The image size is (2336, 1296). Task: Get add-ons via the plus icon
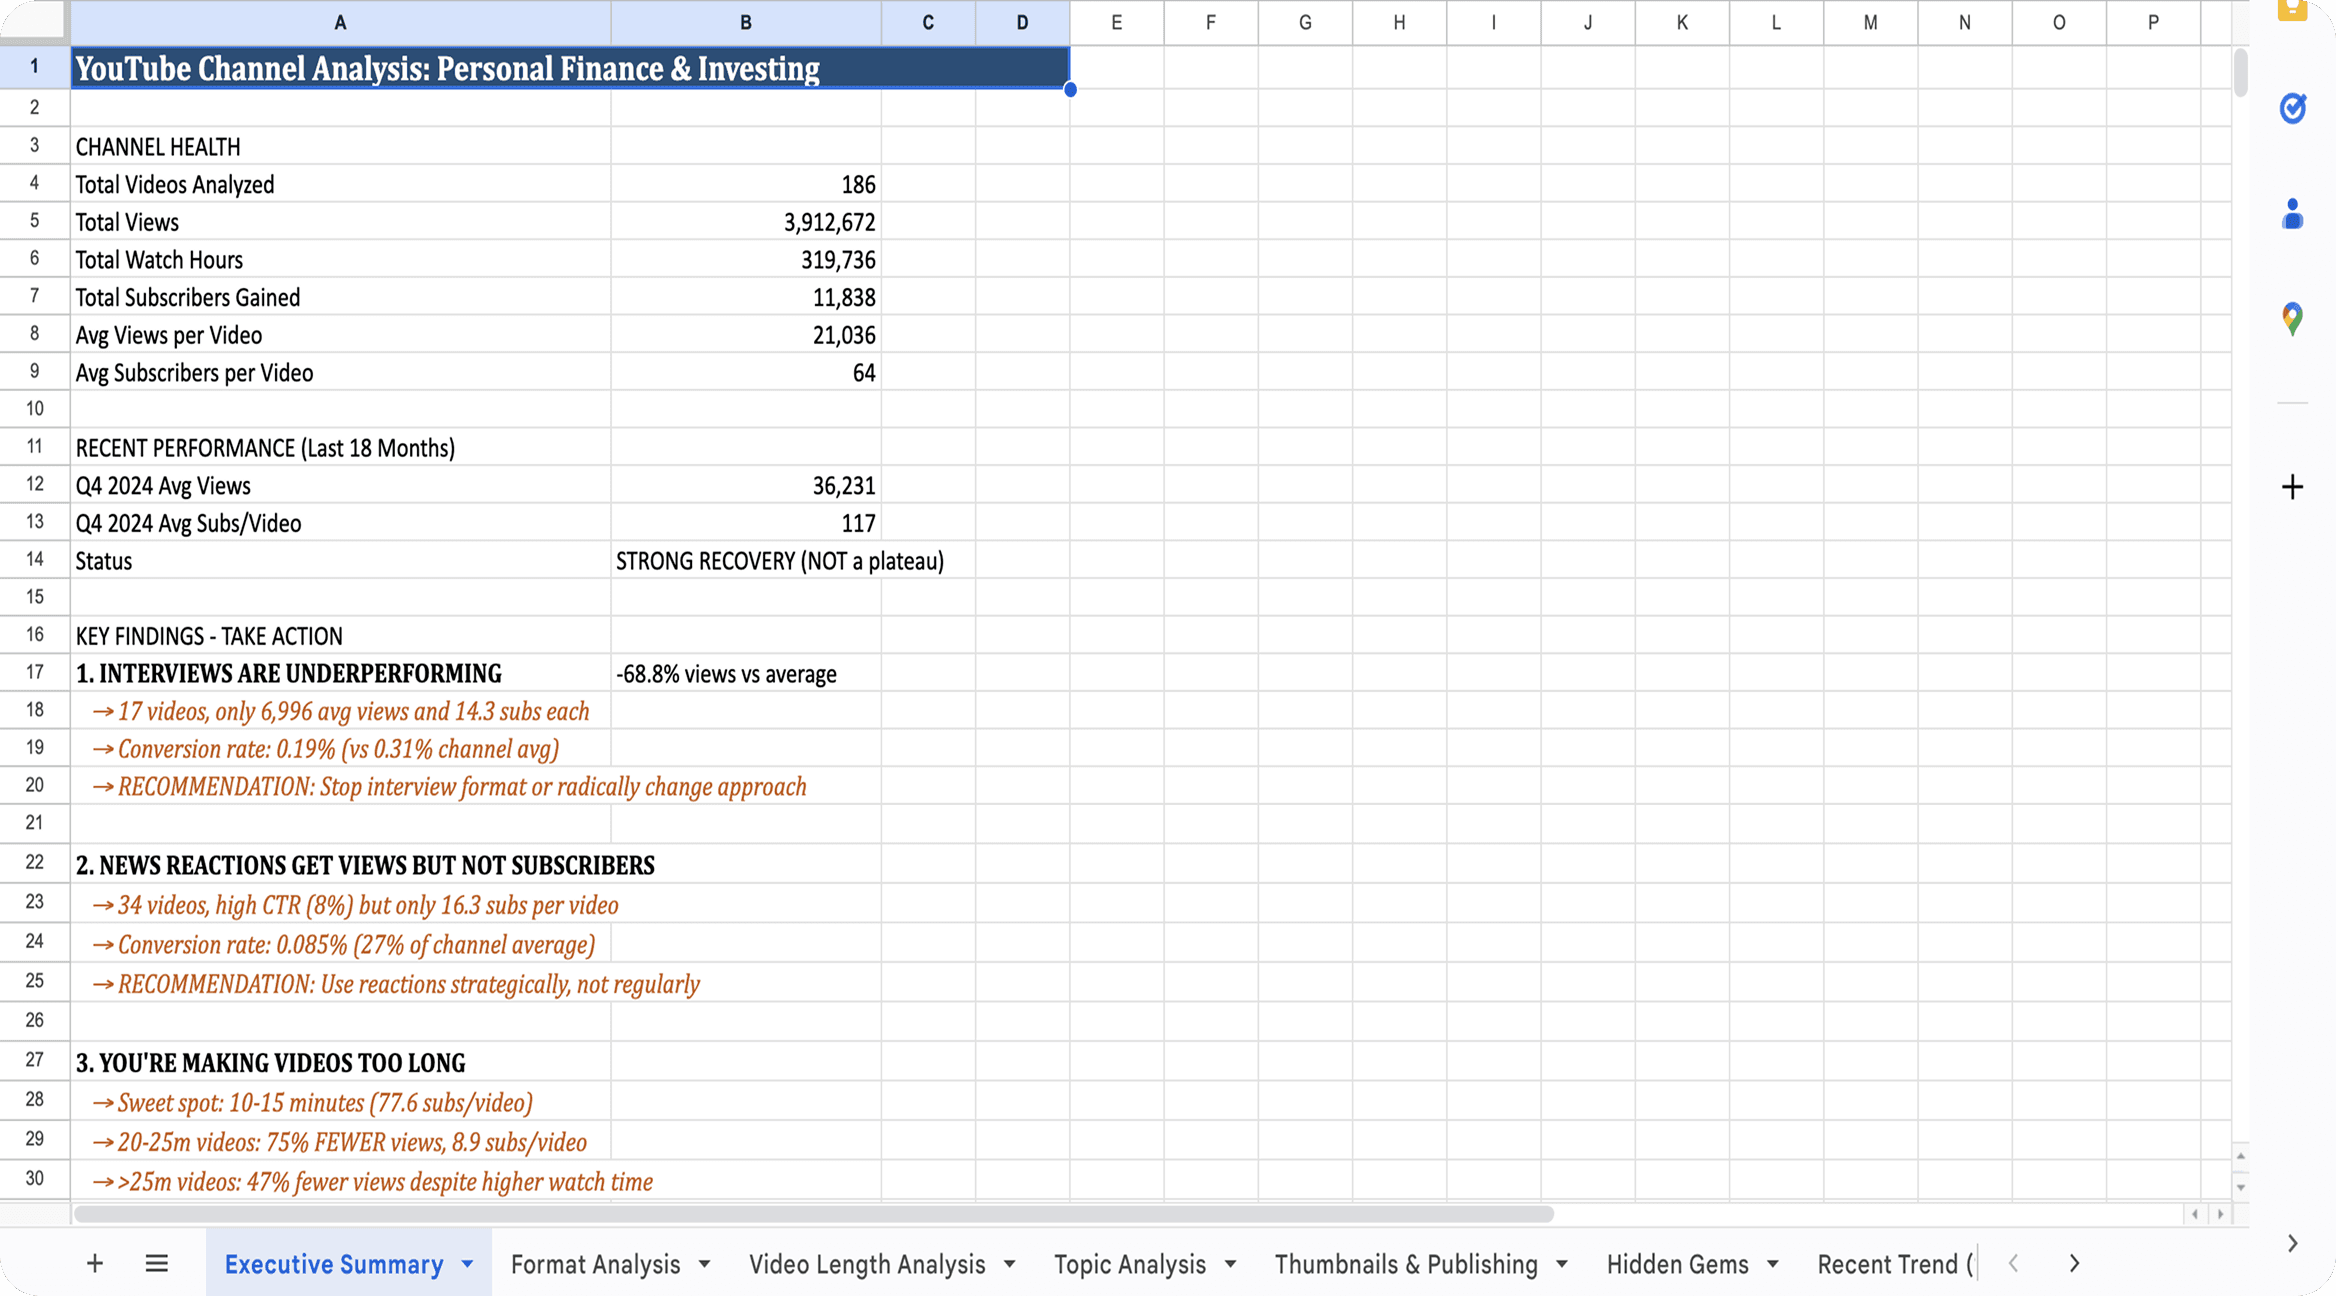point(2292,487)
